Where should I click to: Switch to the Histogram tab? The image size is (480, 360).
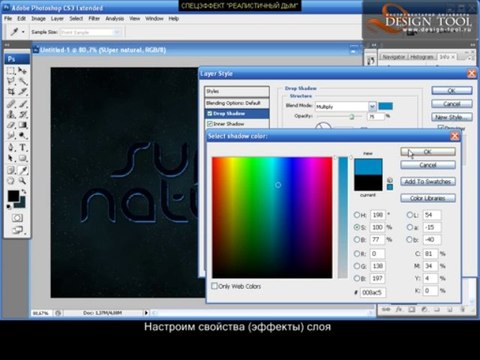point(422,57)
